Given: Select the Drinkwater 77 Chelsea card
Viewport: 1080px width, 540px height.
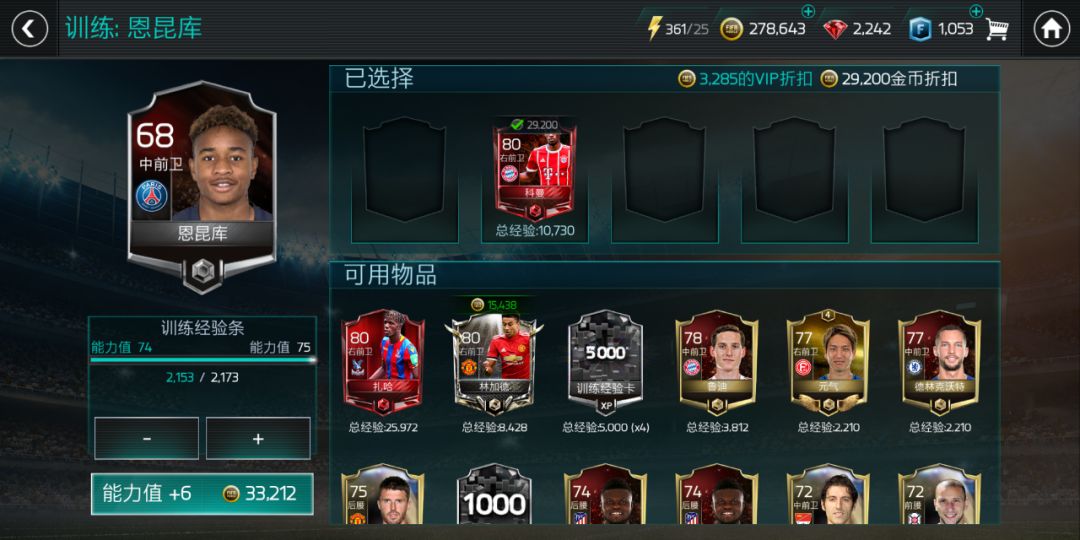Looking at the screenshot, I should [x=939, y=362].
